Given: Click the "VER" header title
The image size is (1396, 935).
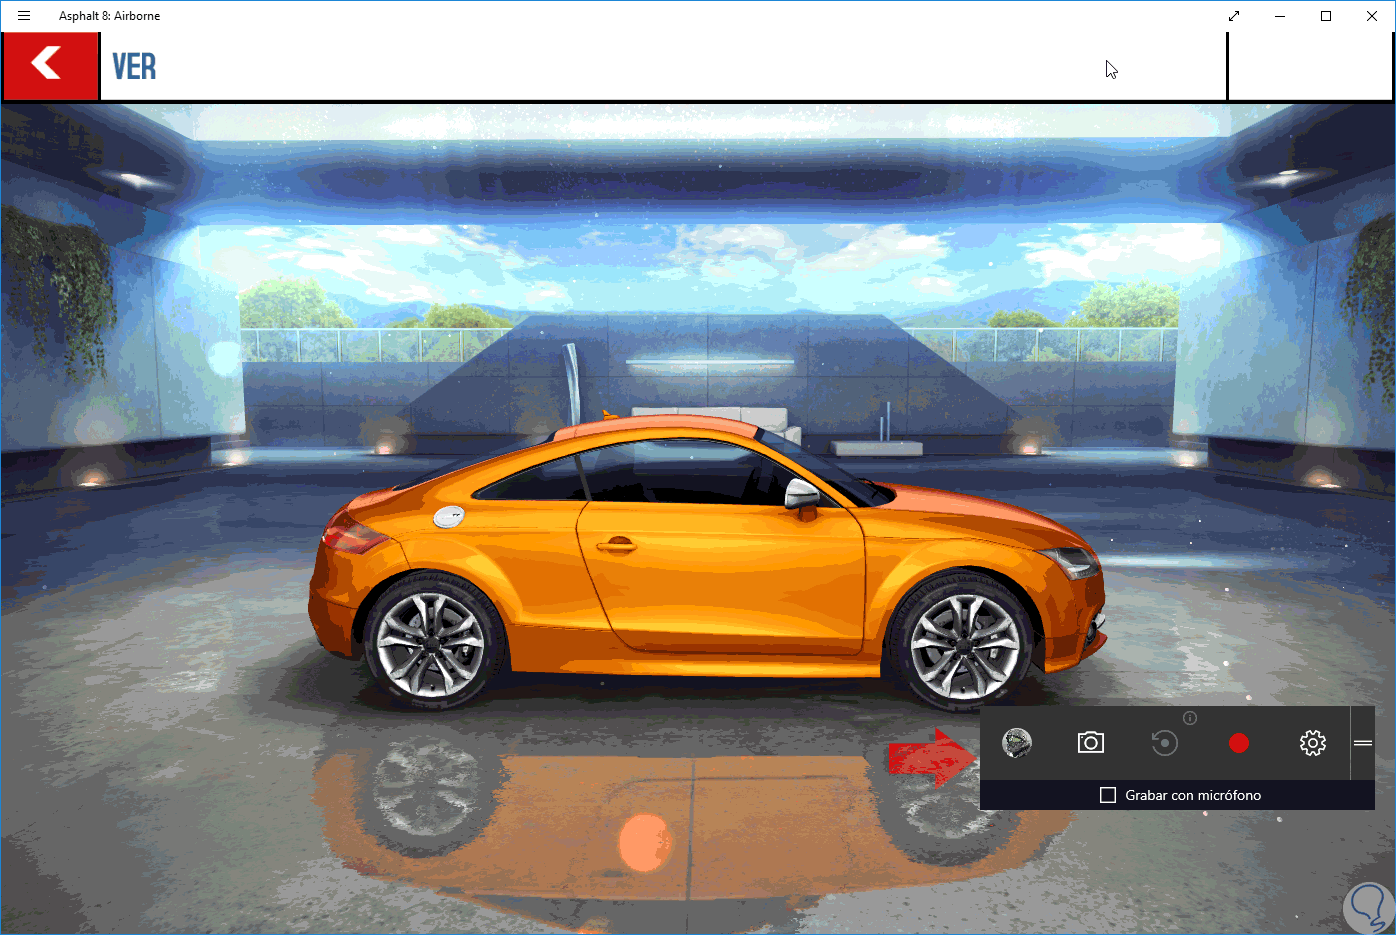Looking at the screenshot, I should (x=134, y=67).
